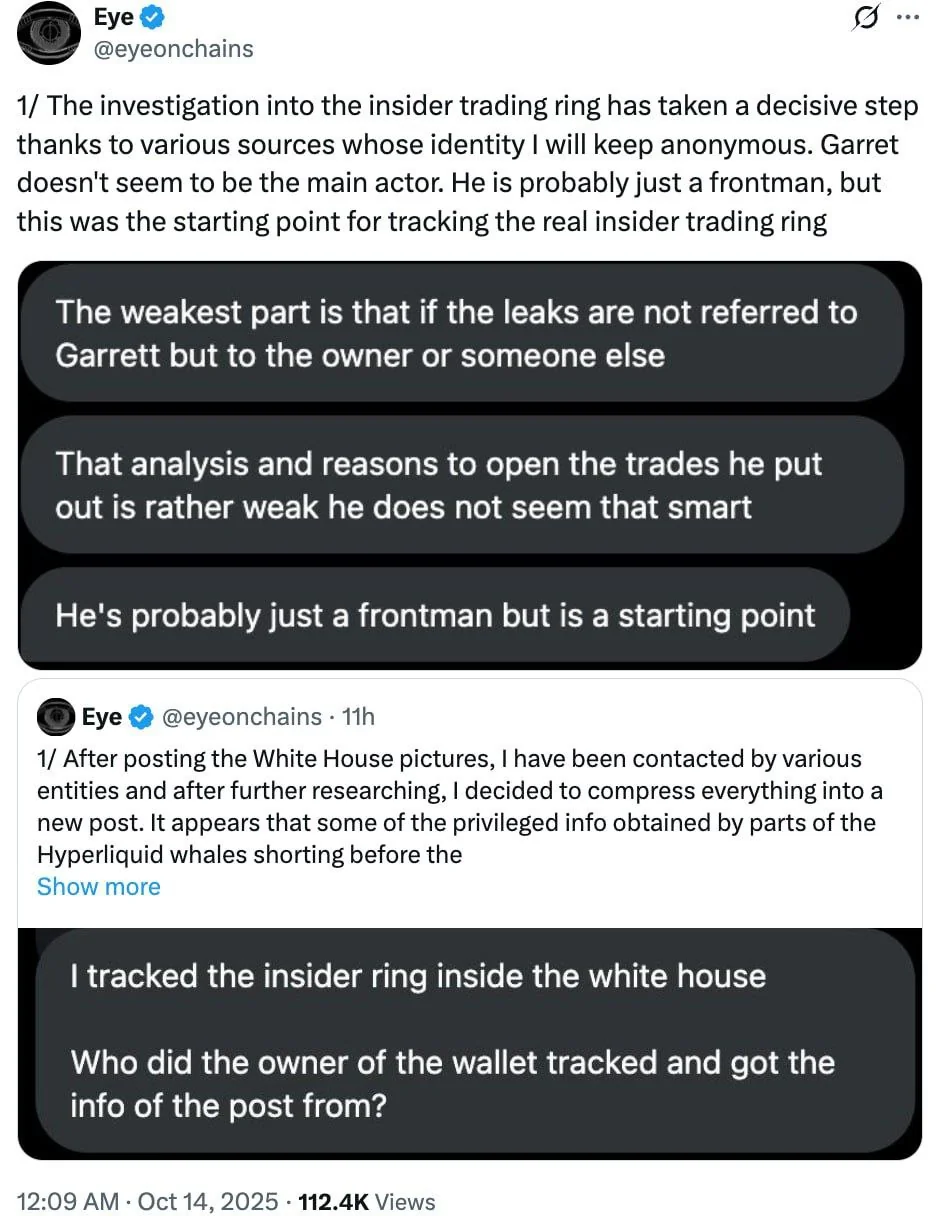Open the three-dot more options menu
This screenshot has width=936, height=1222.
pyautogui.click(x=905, y=18)
